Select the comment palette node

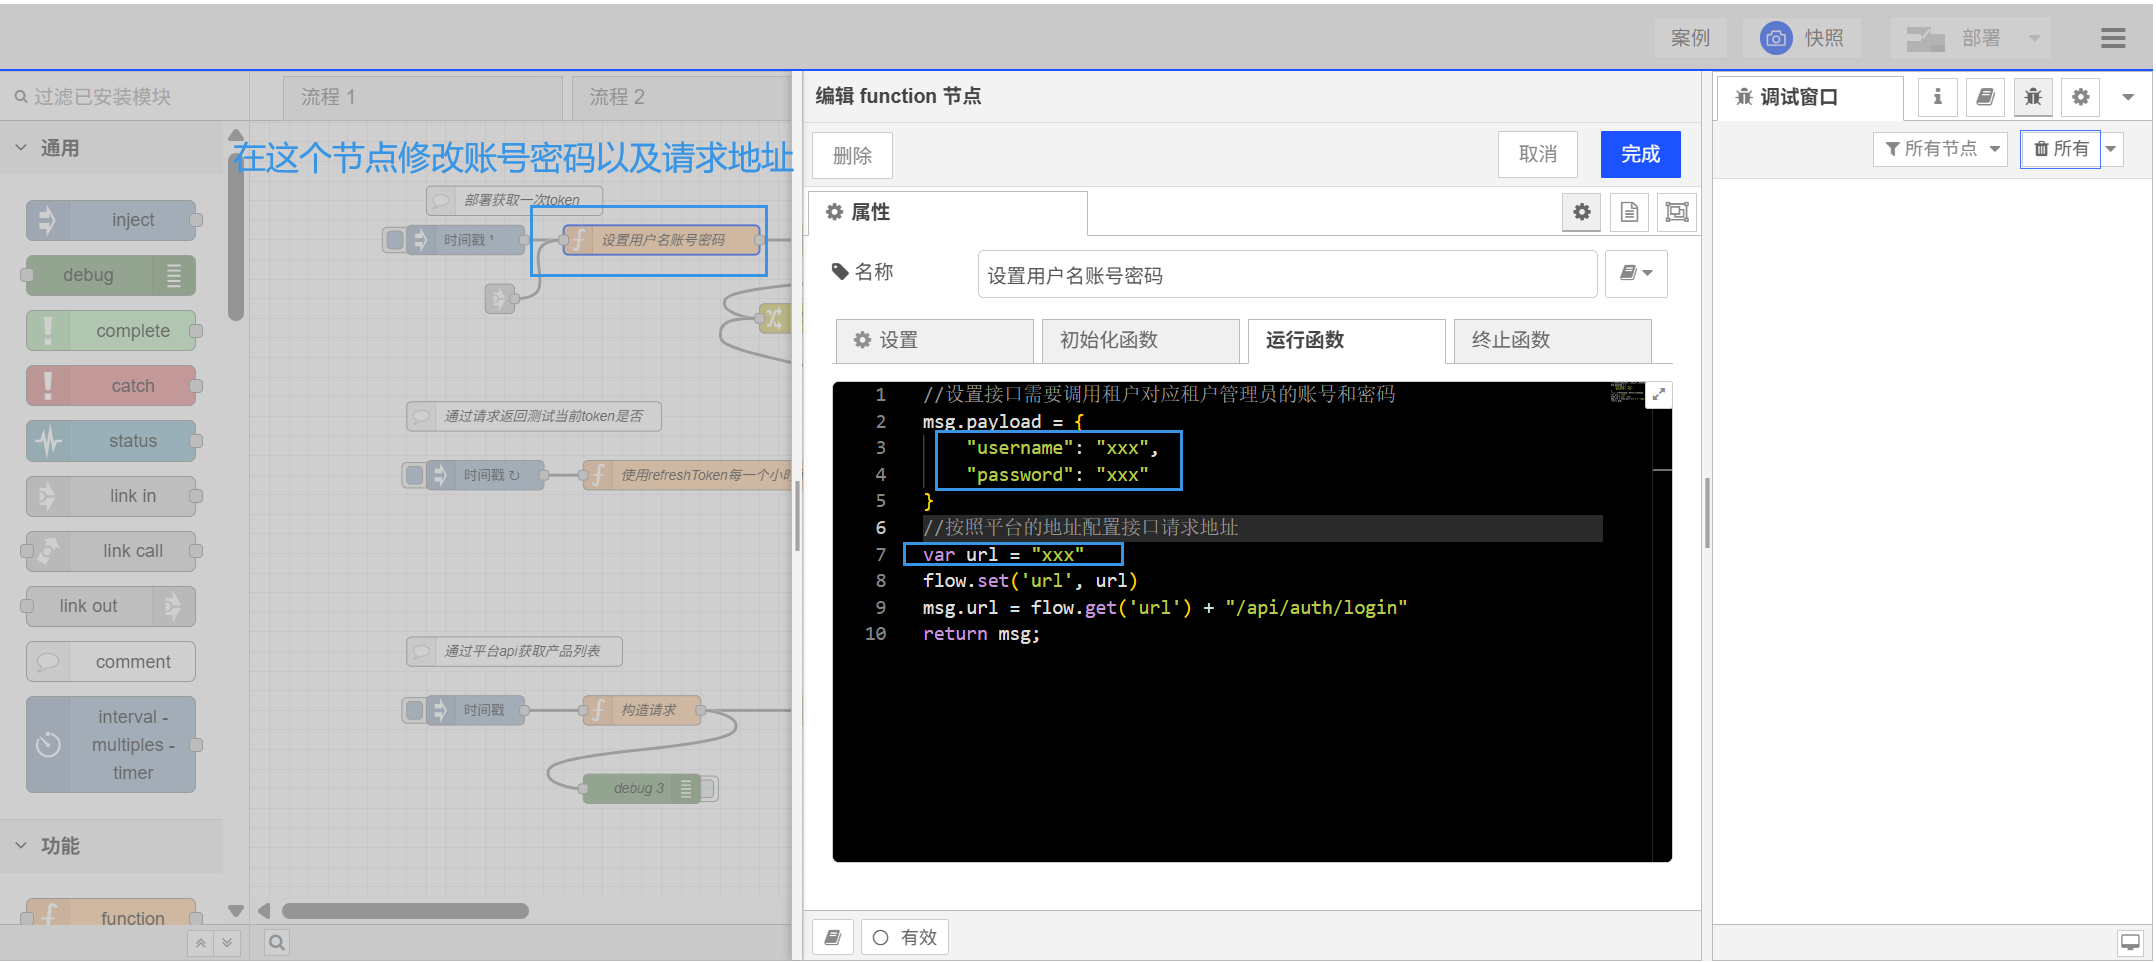point(111,661)
